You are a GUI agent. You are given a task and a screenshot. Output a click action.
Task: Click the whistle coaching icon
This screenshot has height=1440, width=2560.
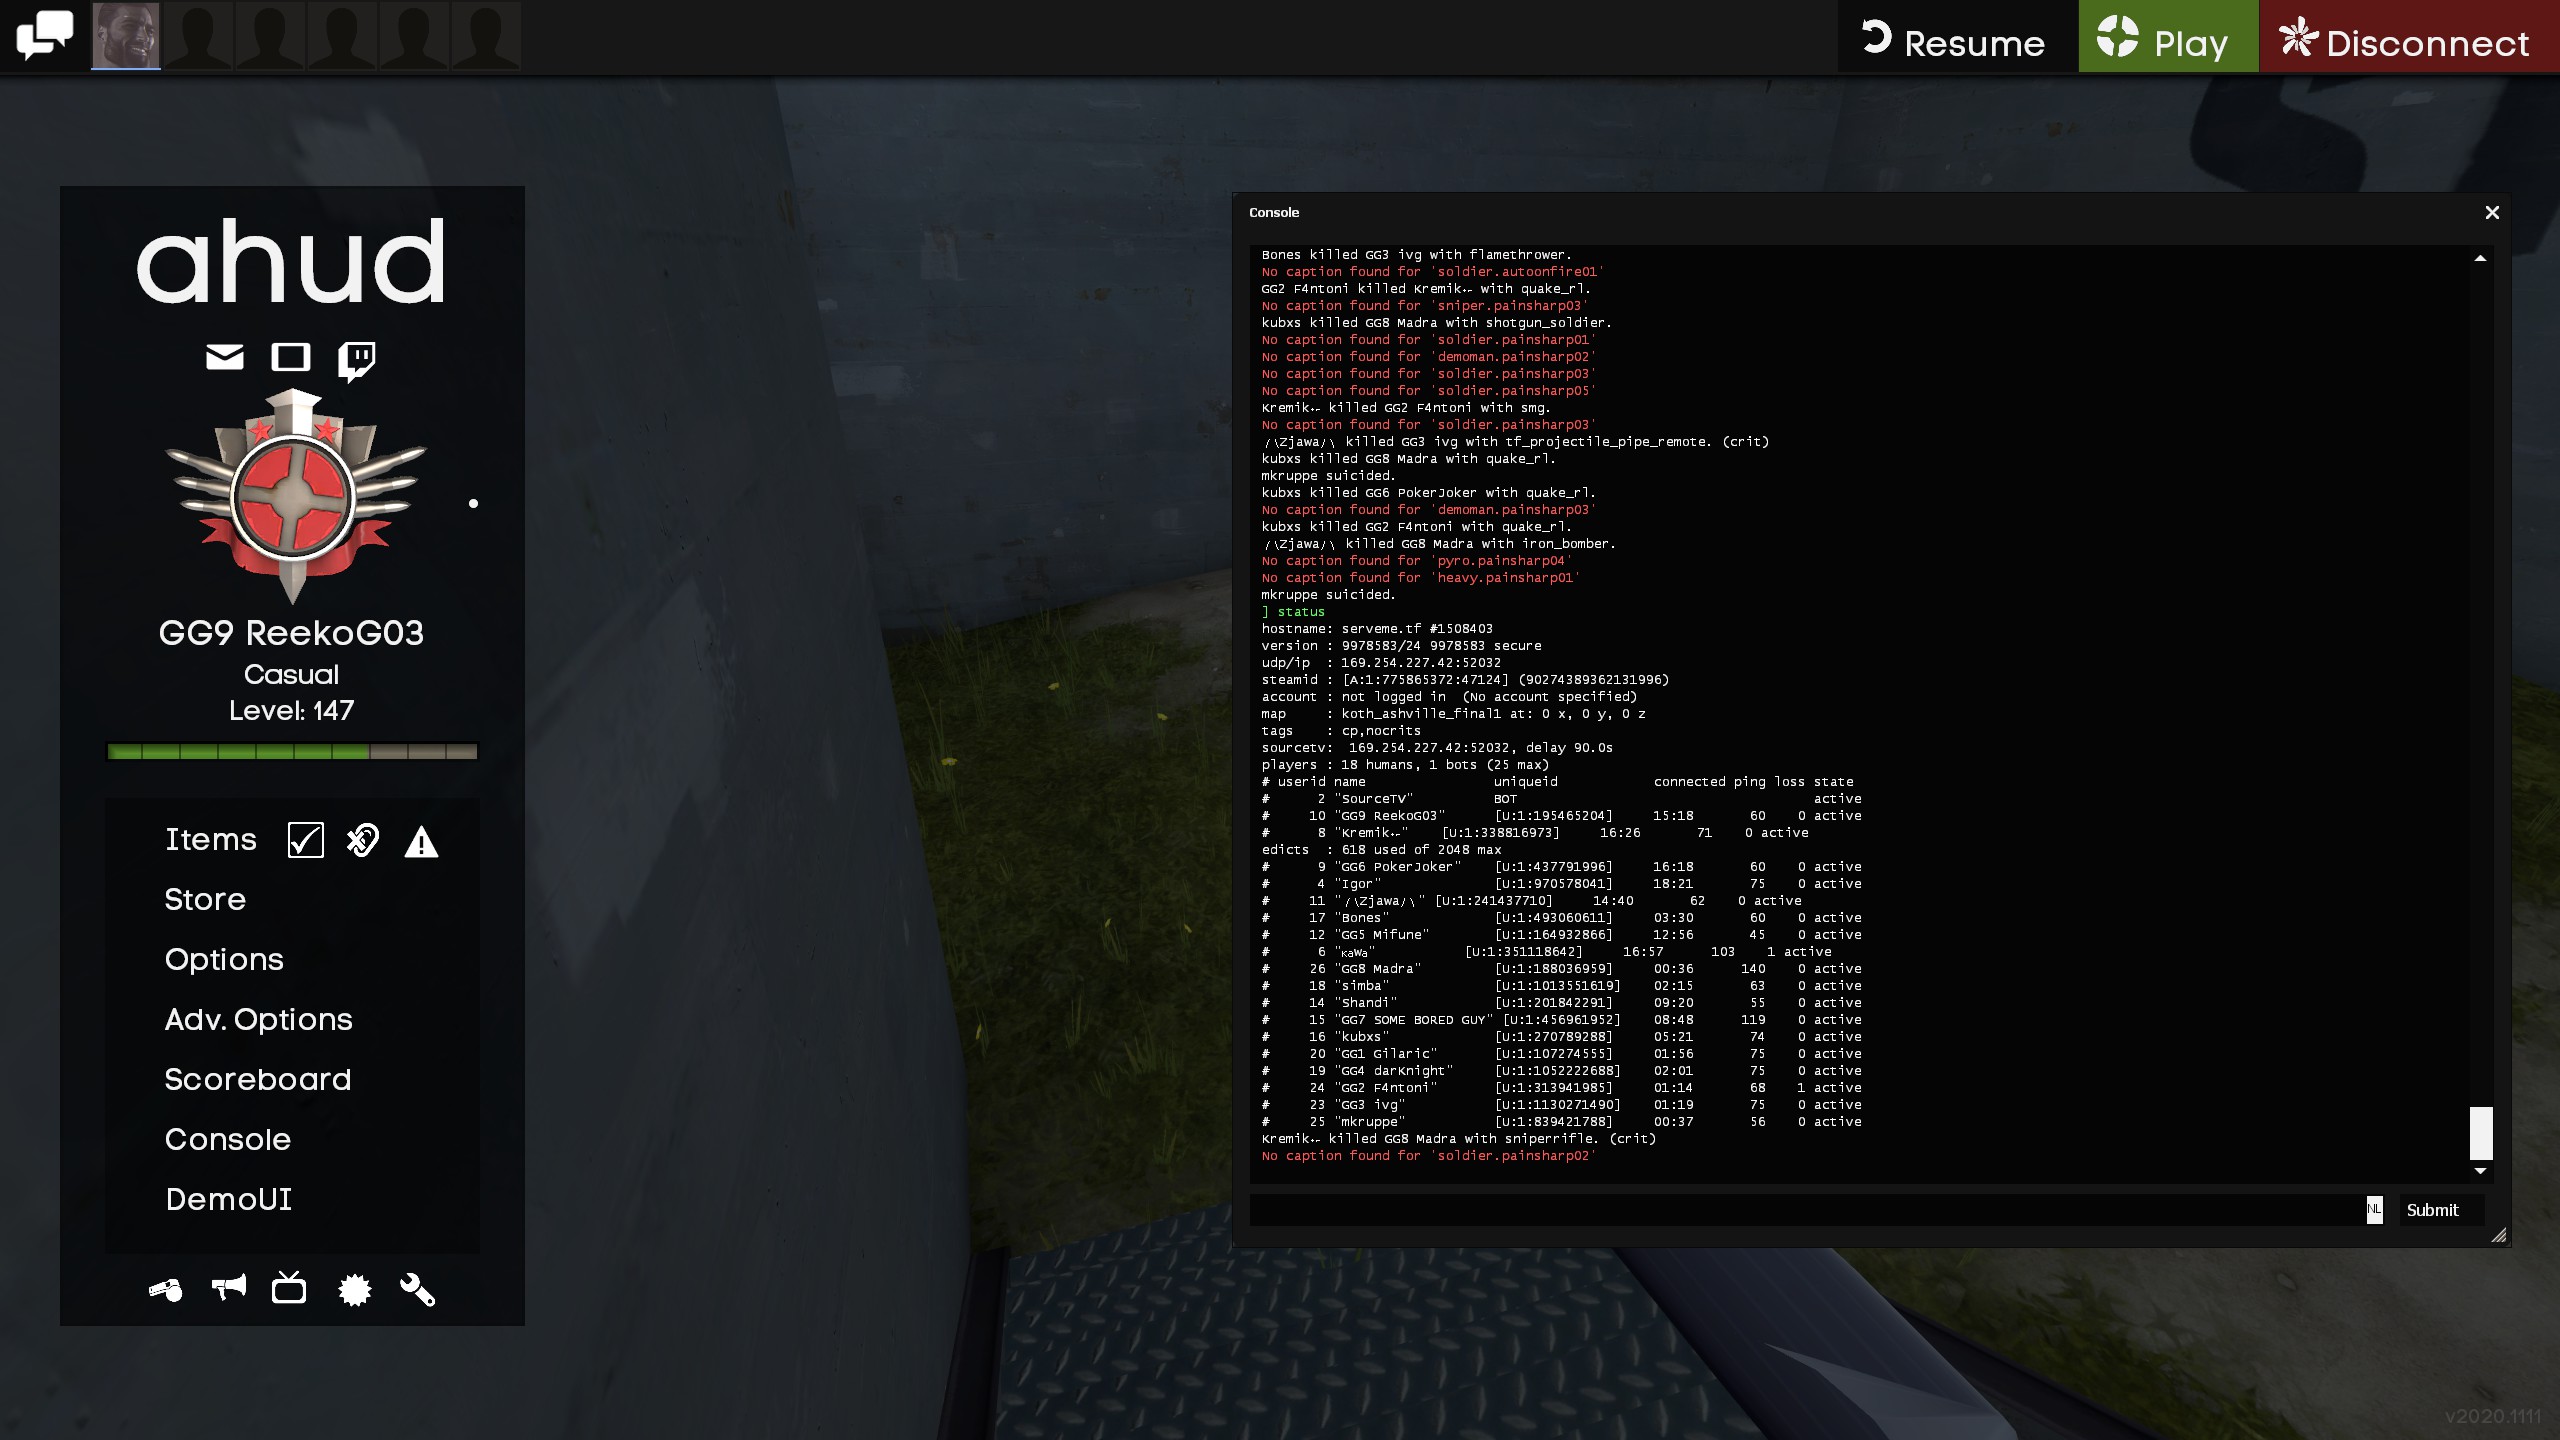click(x=166, y=1290)
